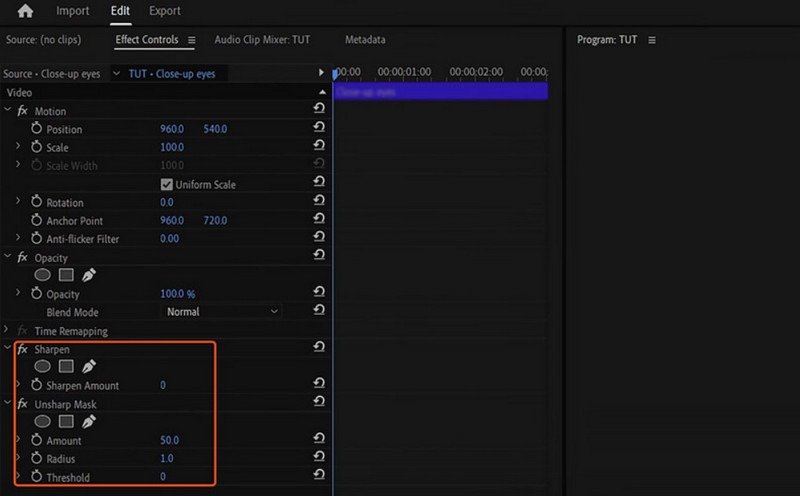
Task: Reset the Position parameter
Action: pos(319,129)
